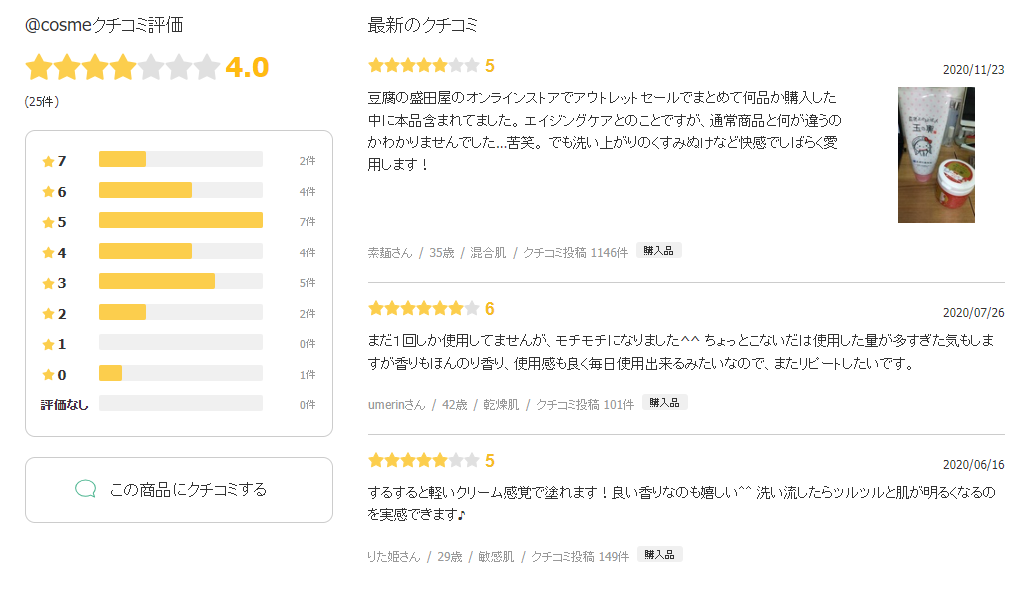The image size is (1022, 592).
Task: Click the 5-star rating row star icon
Action: tap(48, 222)
